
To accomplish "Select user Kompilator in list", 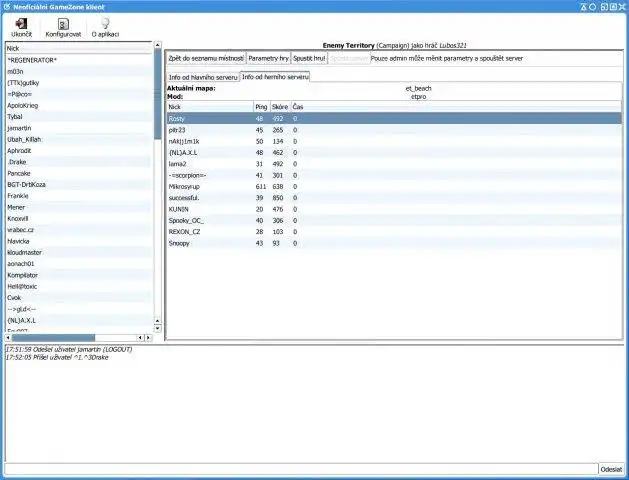I will (x=79, y=275).
